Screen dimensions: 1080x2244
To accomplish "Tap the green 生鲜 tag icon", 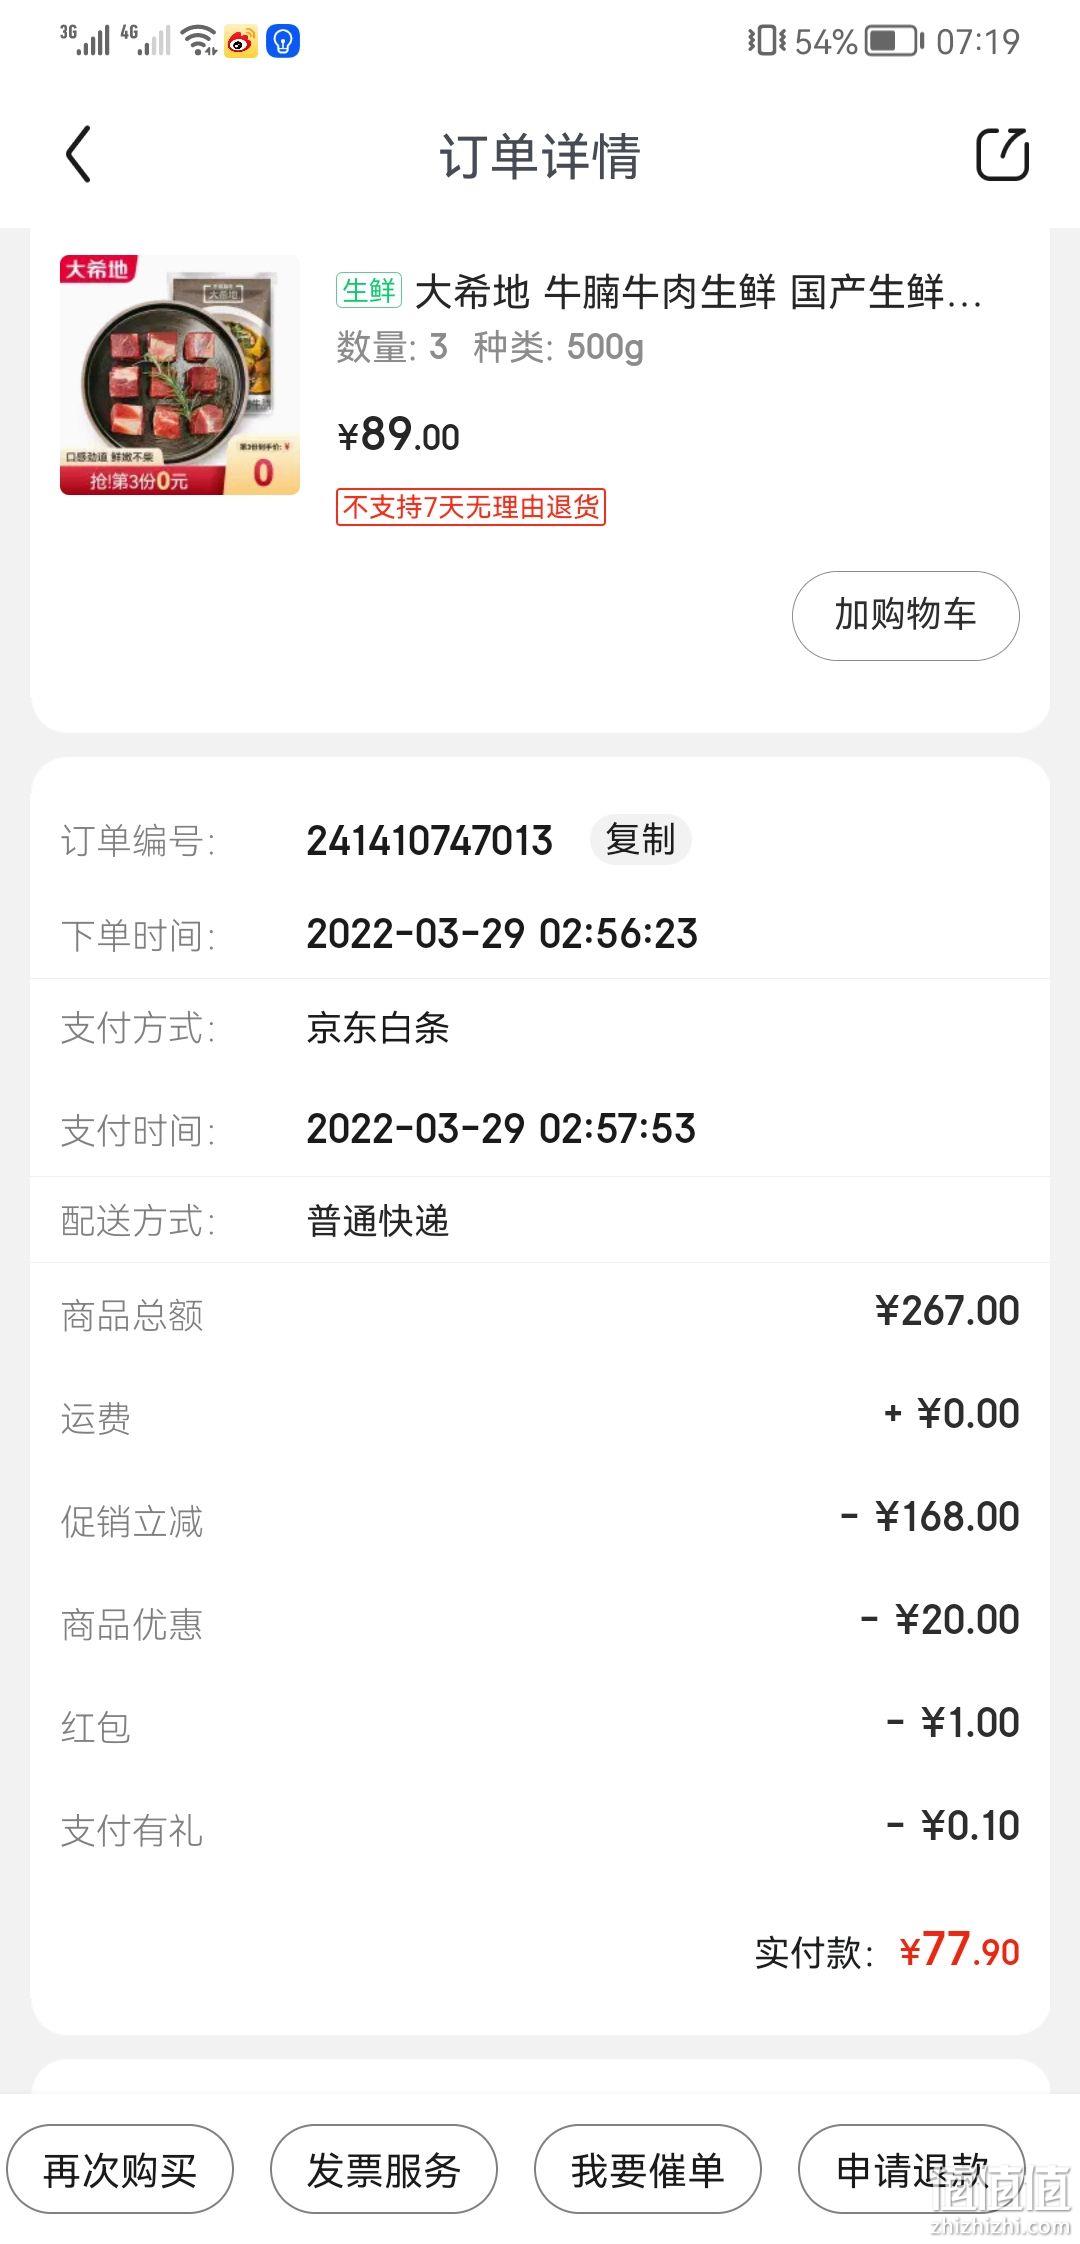I will 369,291.
